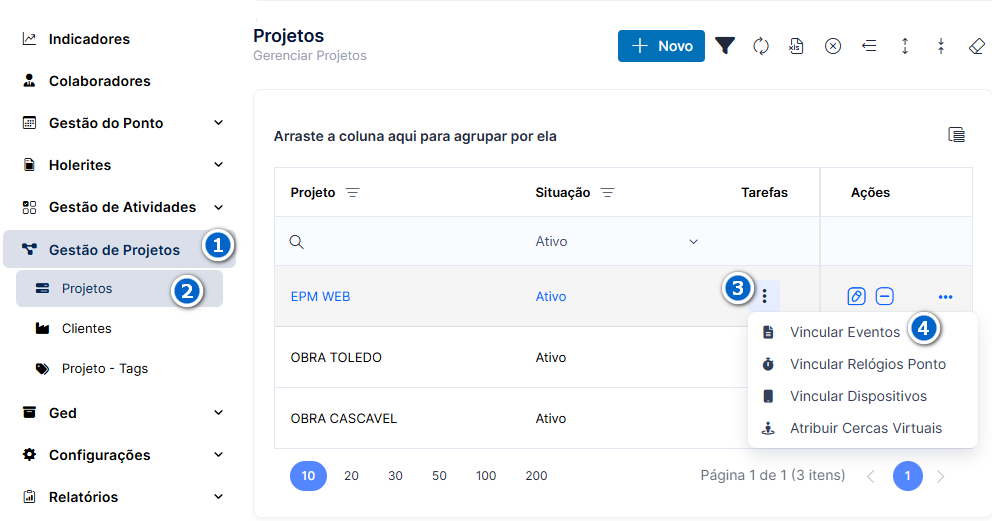Click the circled X icon in the toolbar
The height and width of the screenshot is (521, 992).
coord(833,46)
